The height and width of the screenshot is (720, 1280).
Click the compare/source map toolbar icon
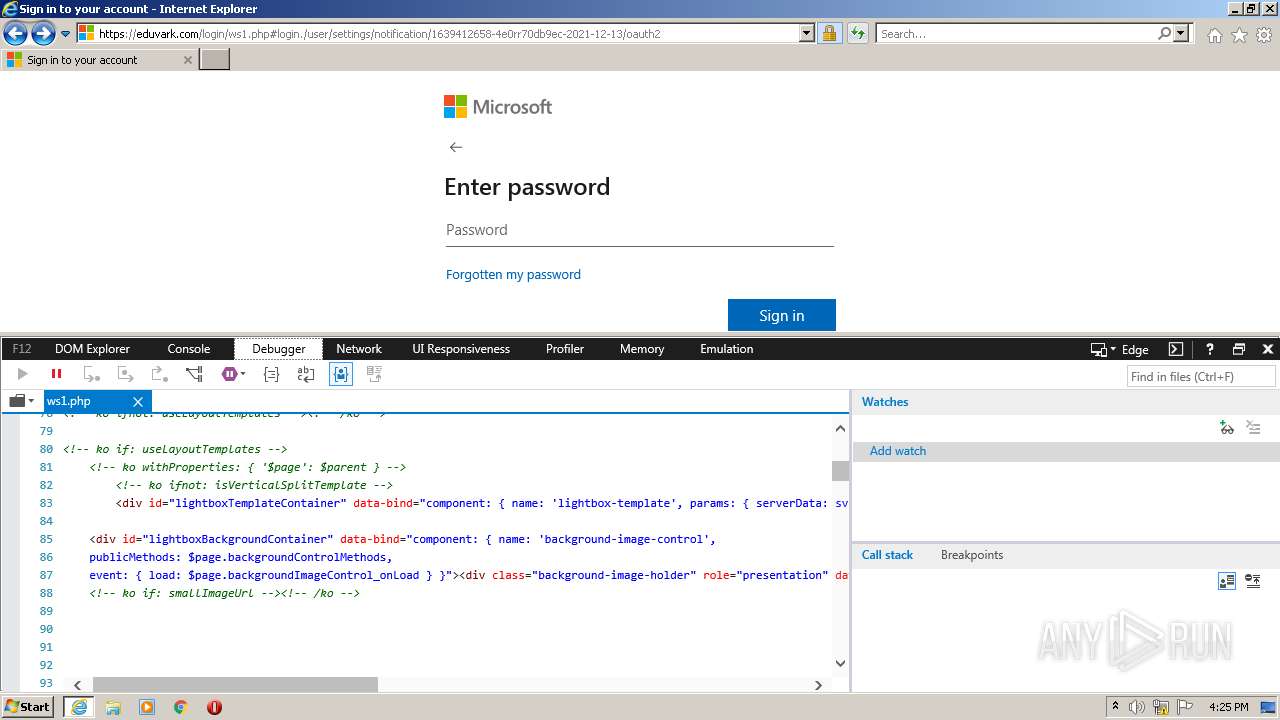(375, 374)
